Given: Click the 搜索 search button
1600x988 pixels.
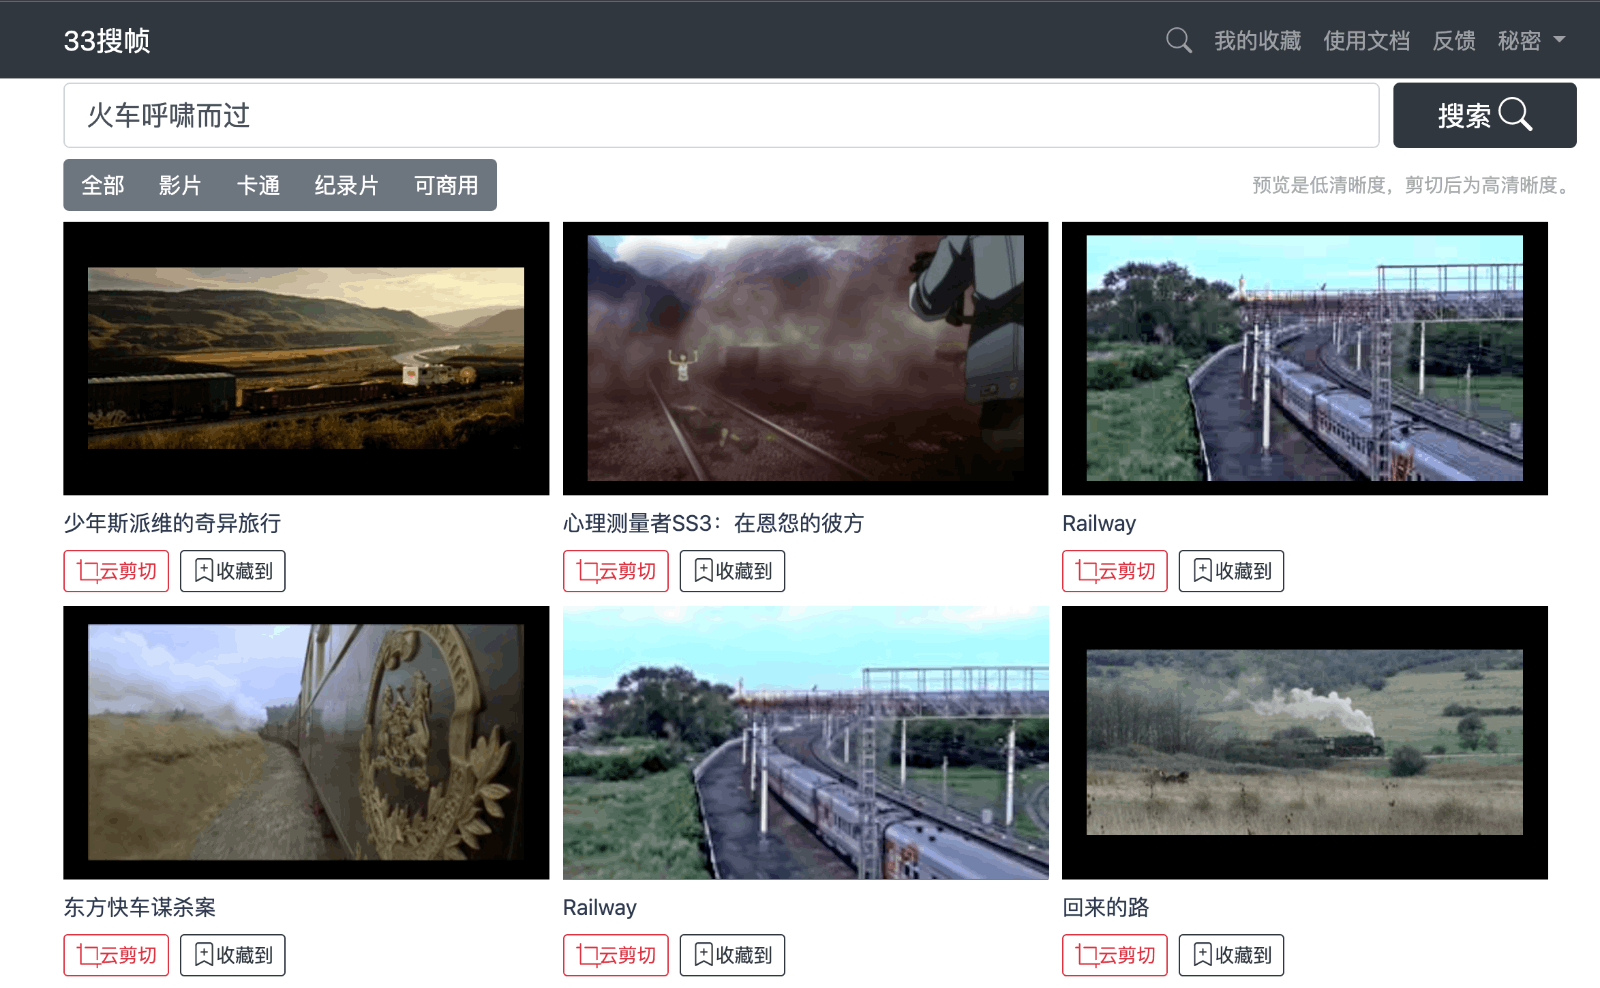Looking at the screenshot, I should click(x=1484, y=116).
